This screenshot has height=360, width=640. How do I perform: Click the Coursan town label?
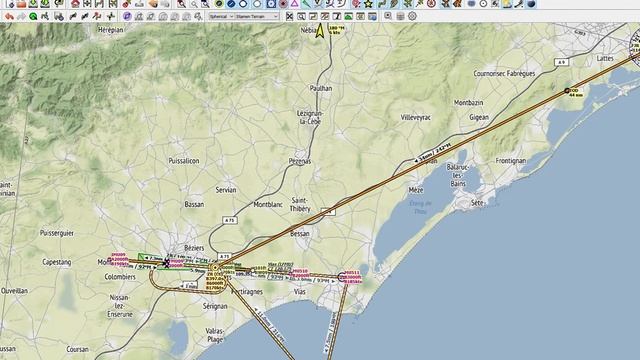pos(78,349)
